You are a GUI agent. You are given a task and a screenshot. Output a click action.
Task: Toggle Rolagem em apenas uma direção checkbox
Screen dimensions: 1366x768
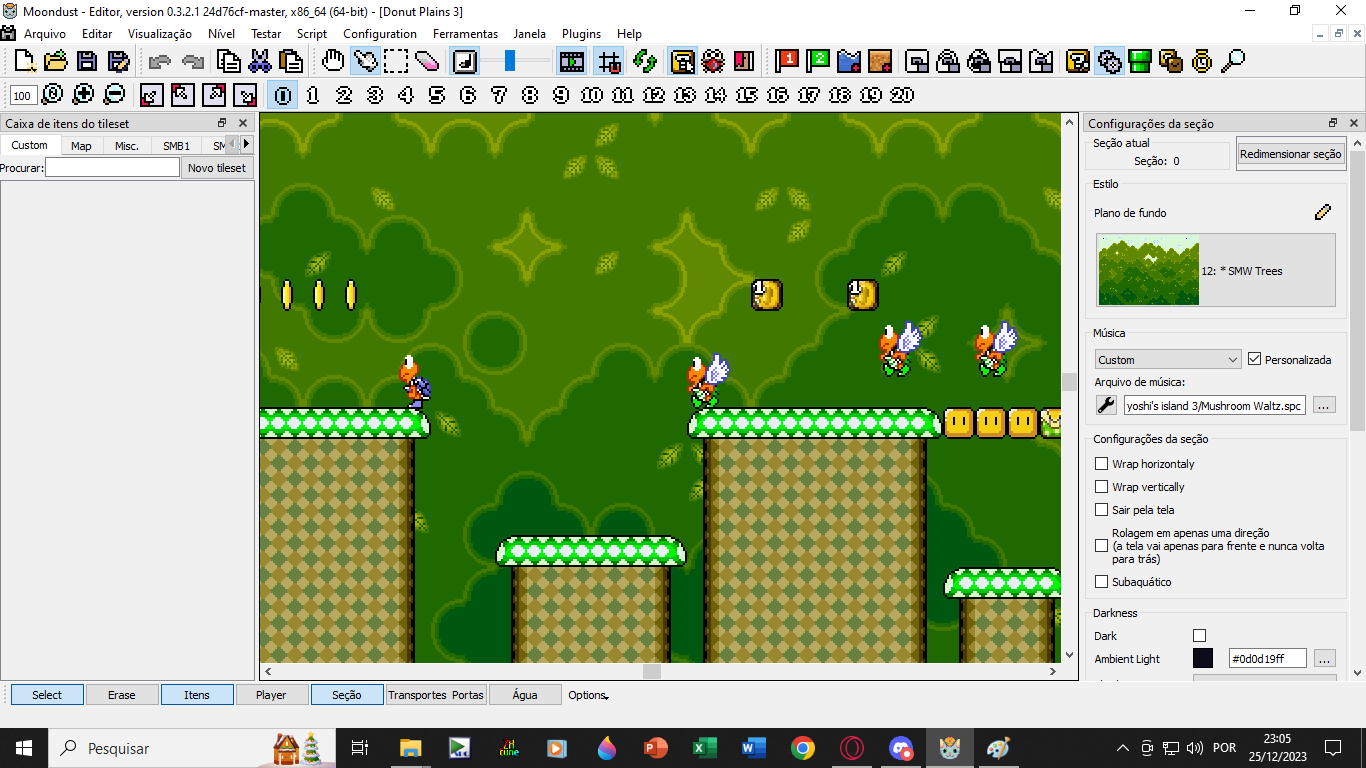pyautogui.click(x=1102, y=546)
